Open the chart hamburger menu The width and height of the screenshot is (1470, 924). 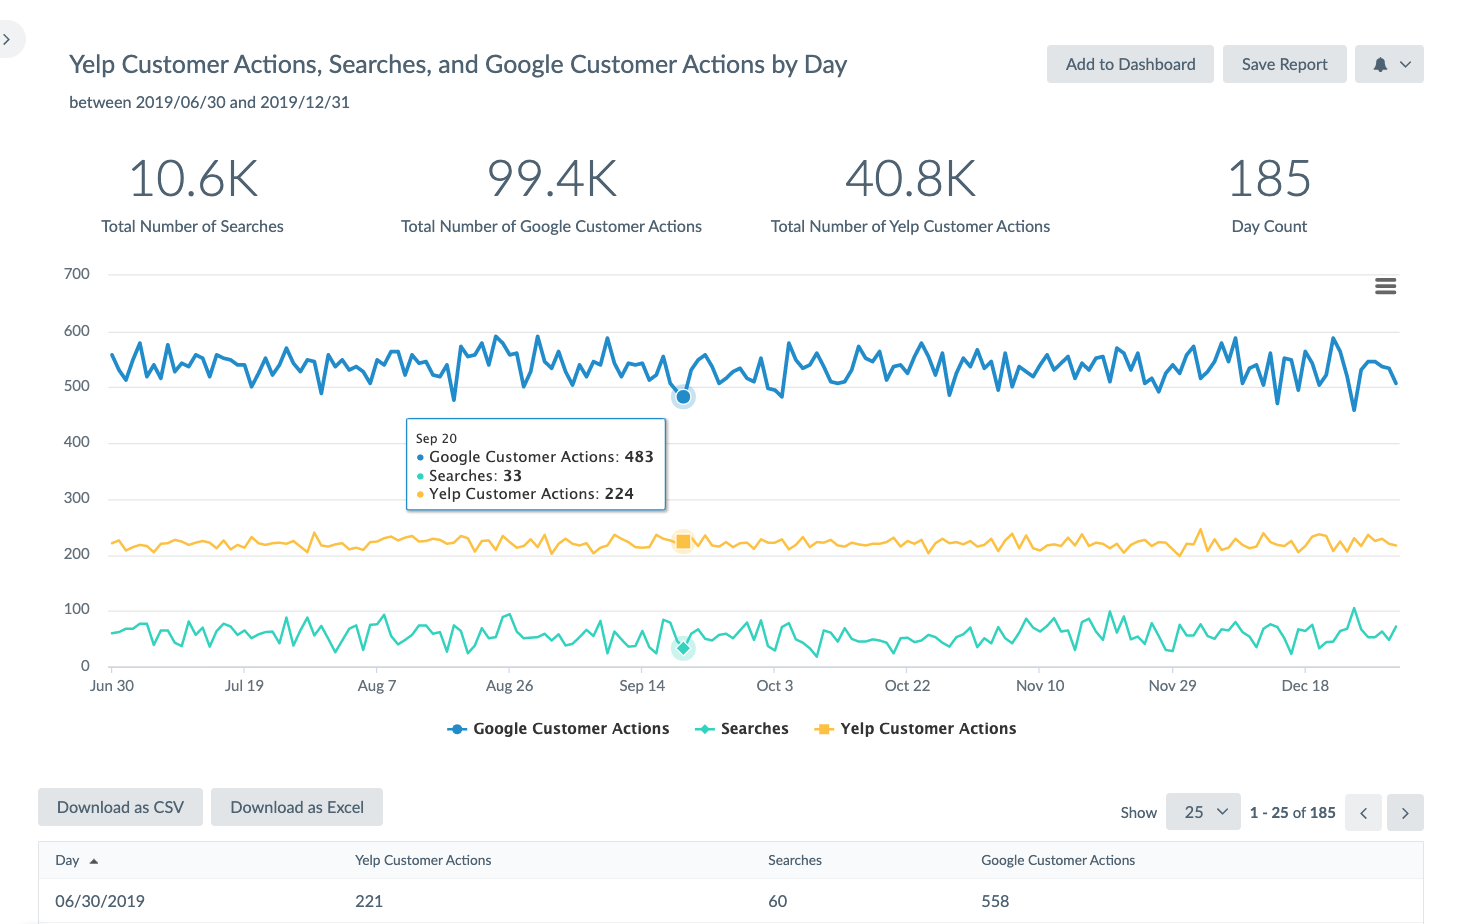point(1385,287)
